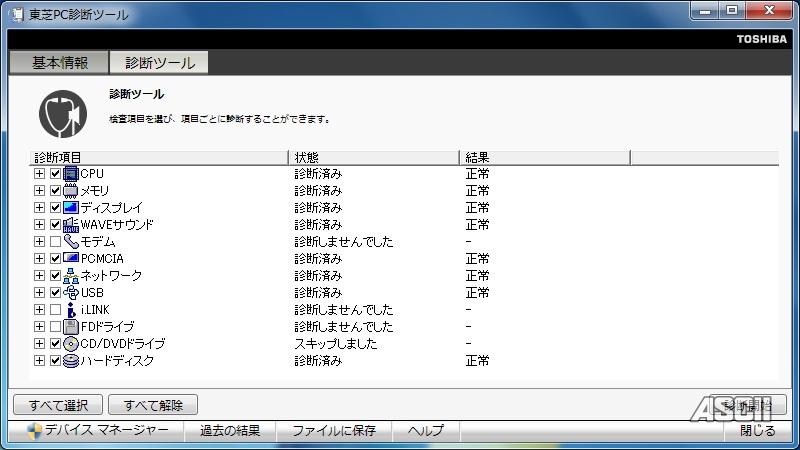
Task: Check the i.LINK checkbox
Action: [x=56, y=310]
